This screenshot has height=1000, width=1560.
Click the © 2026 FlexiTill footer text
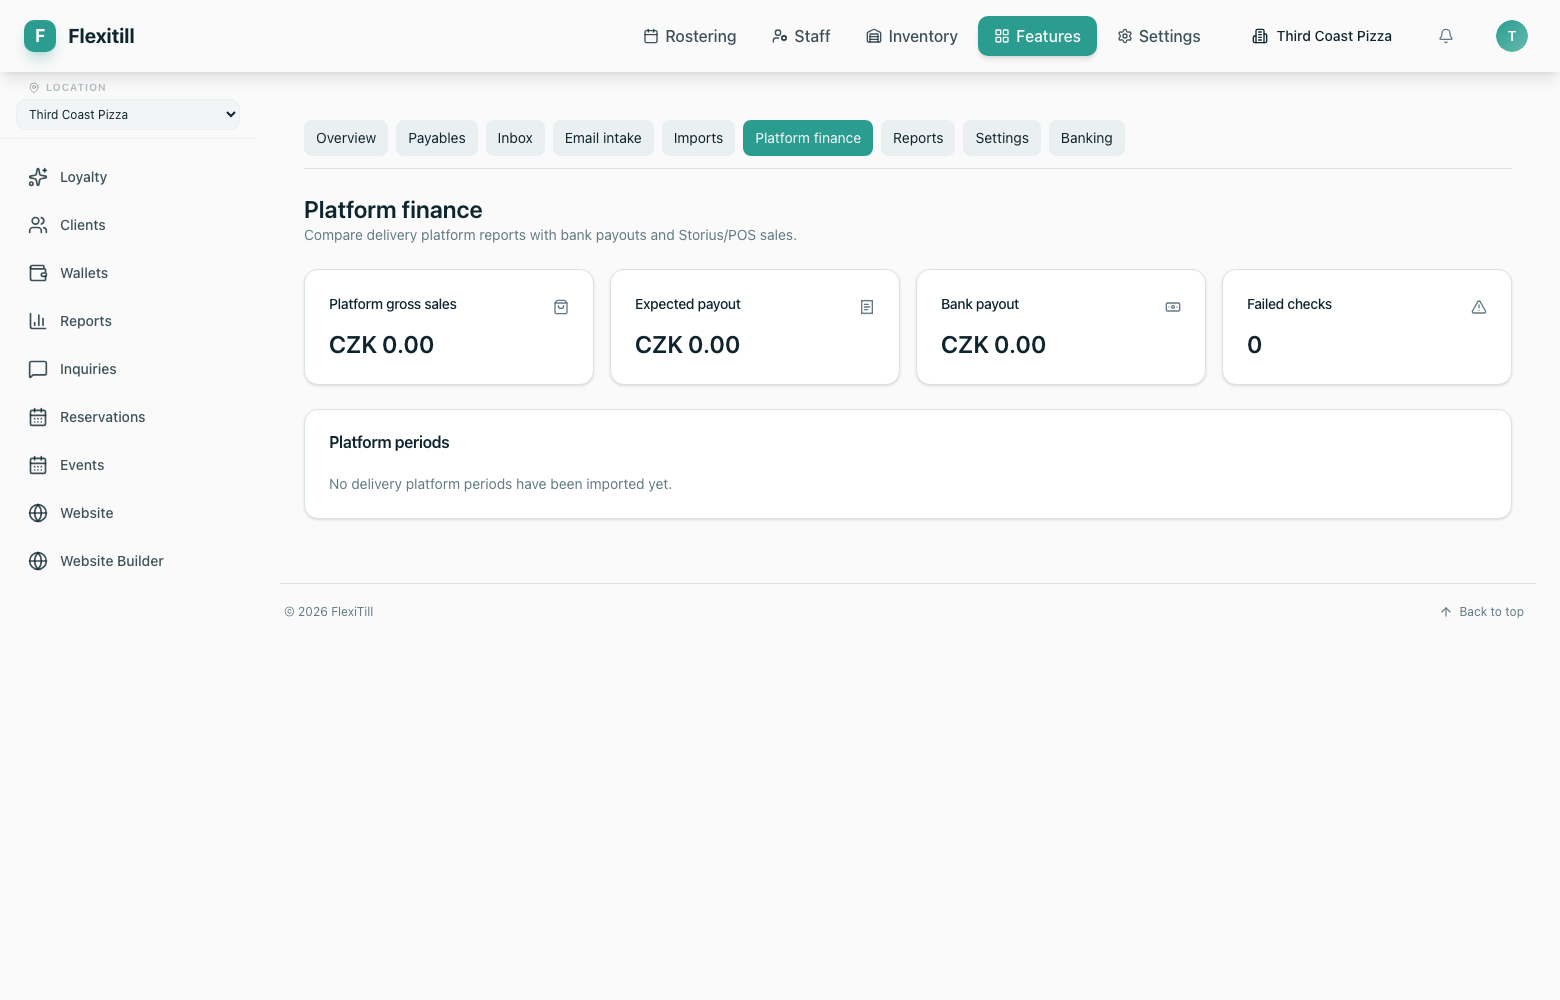[x=329, y=612]
